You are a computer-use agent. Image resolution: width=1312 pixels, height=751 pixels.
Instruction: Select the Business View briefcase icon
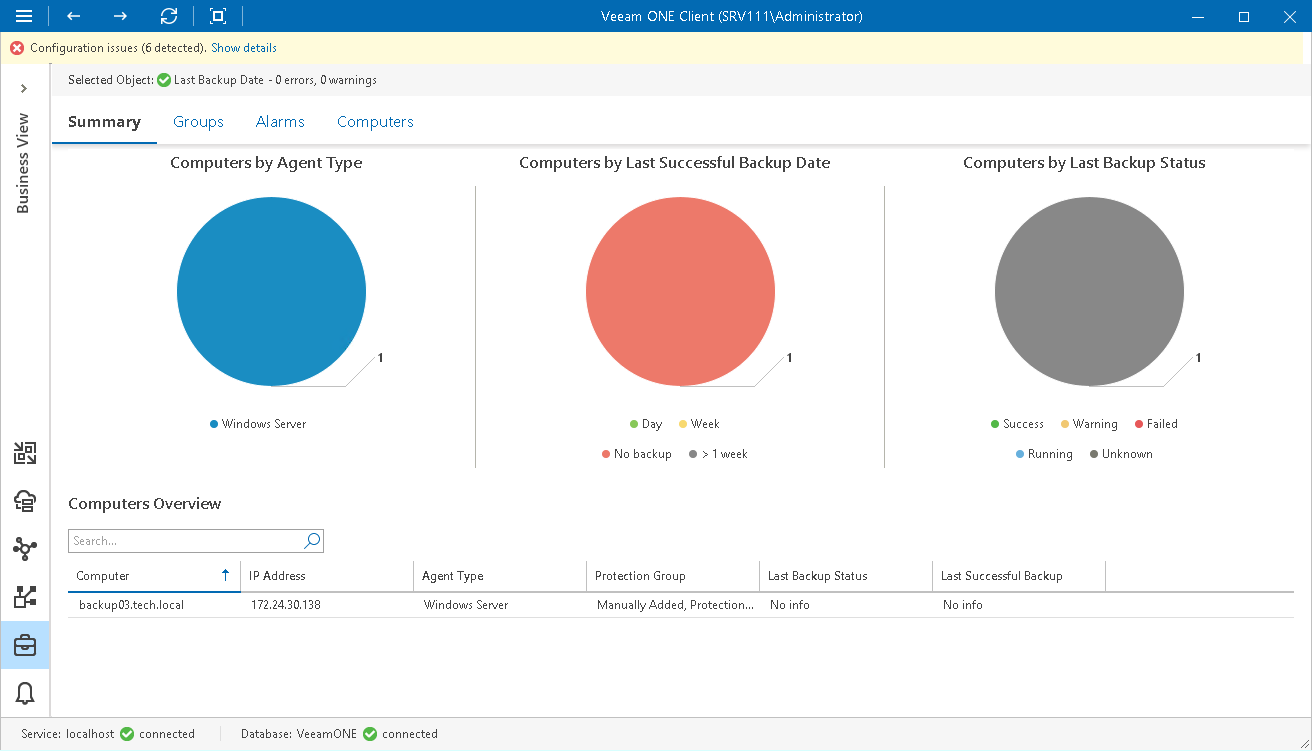(x=25, y=645)
